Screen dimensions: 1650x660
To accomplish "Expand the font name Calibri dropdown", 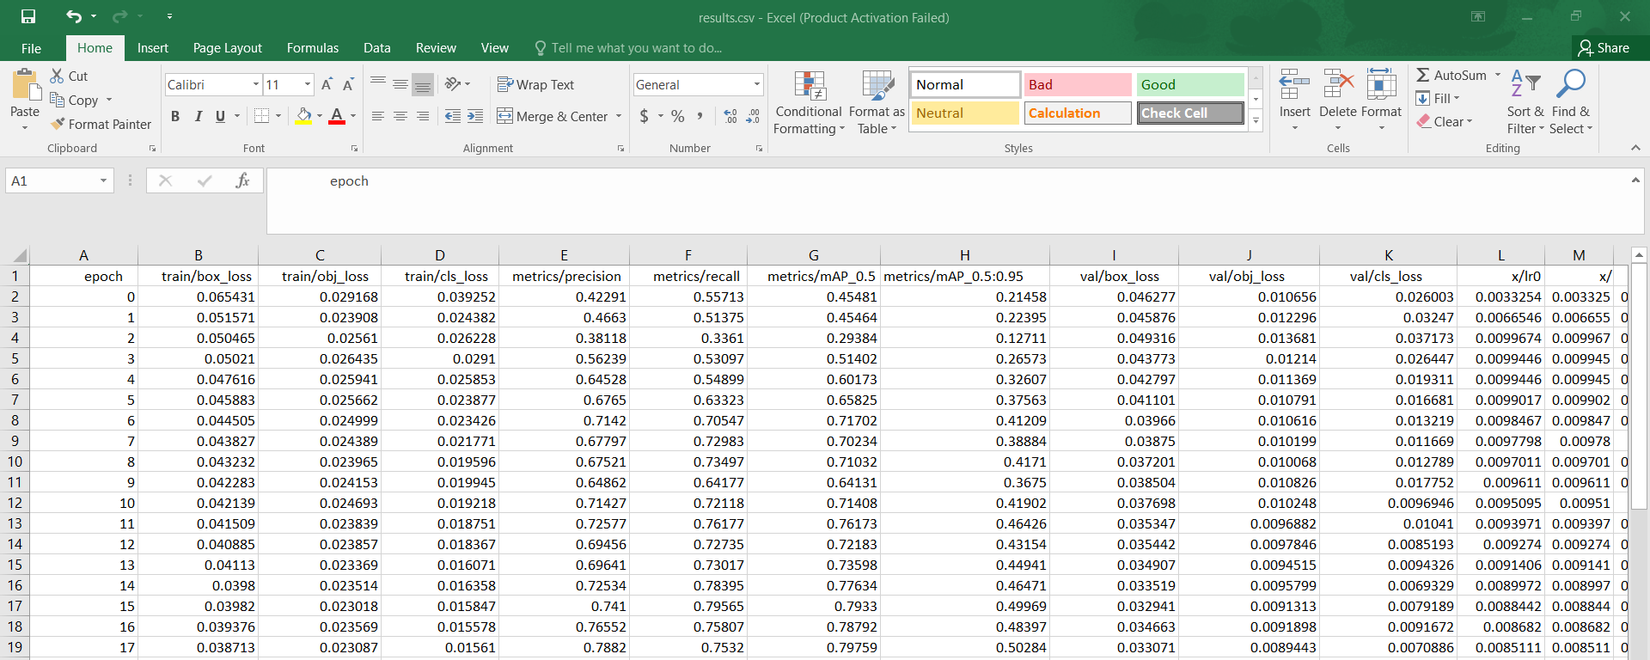I will (x=256, y=85).
